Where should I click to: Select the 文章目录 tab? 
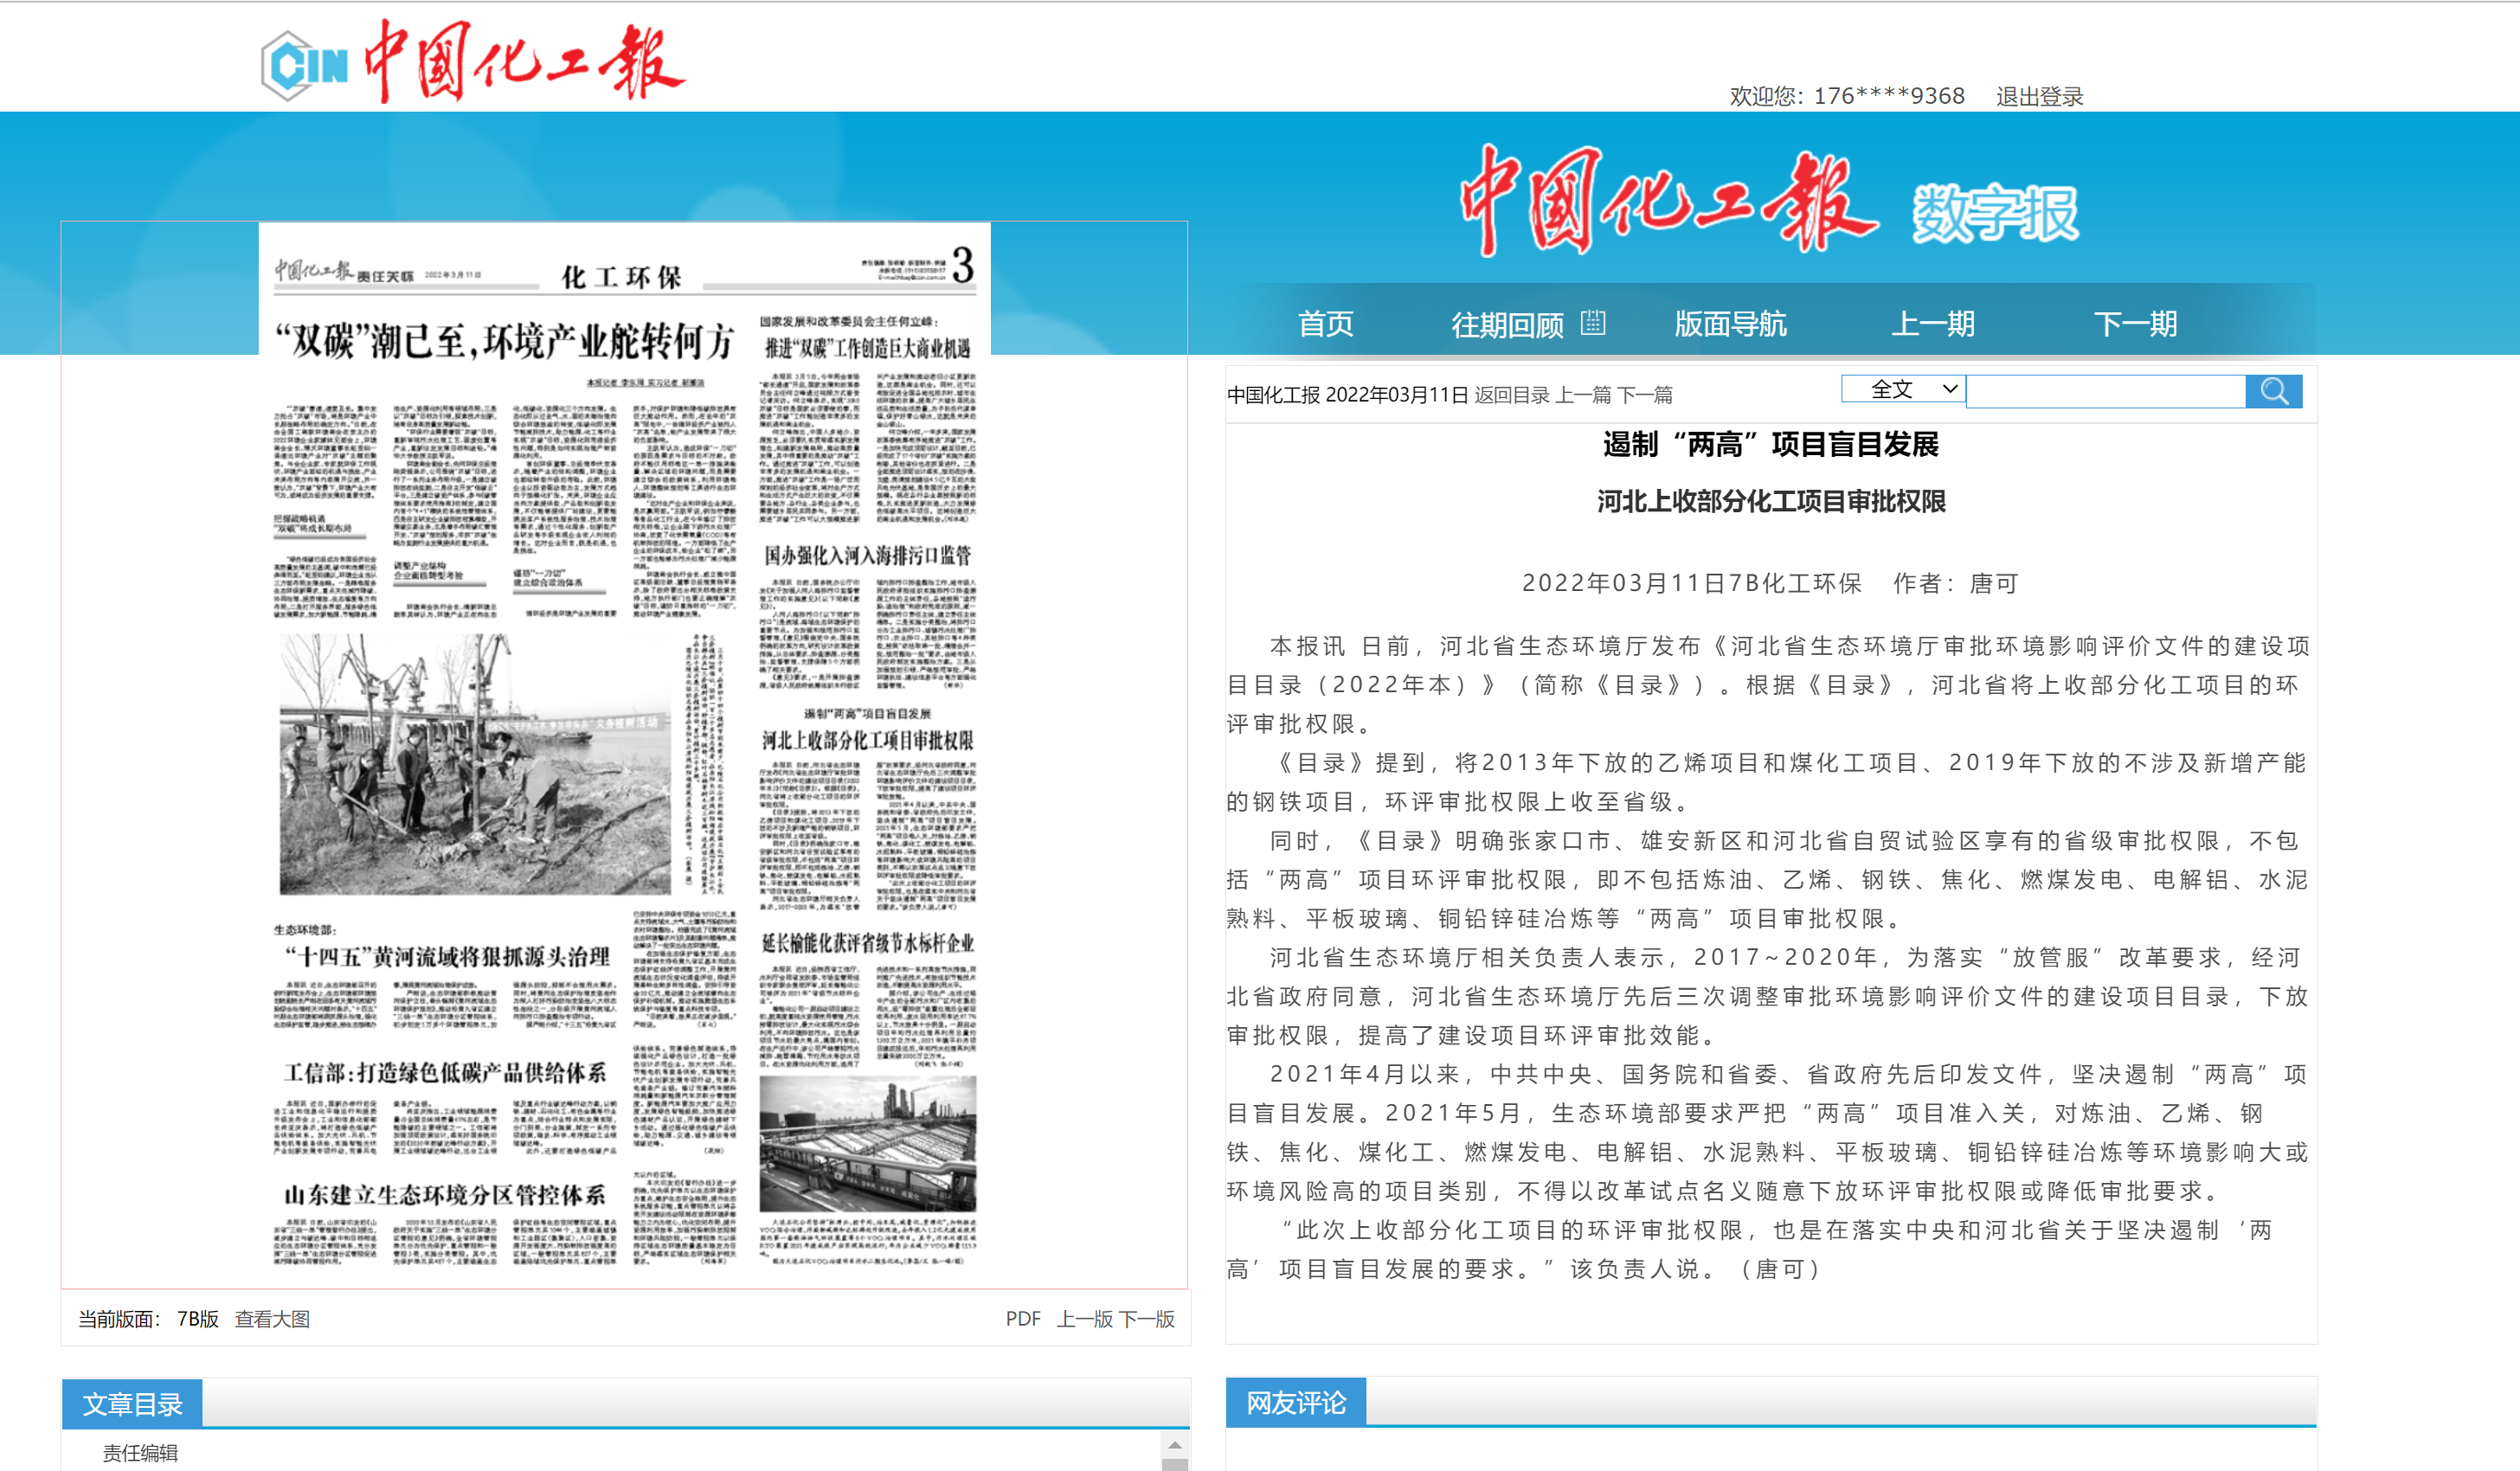pos(132,1404)
